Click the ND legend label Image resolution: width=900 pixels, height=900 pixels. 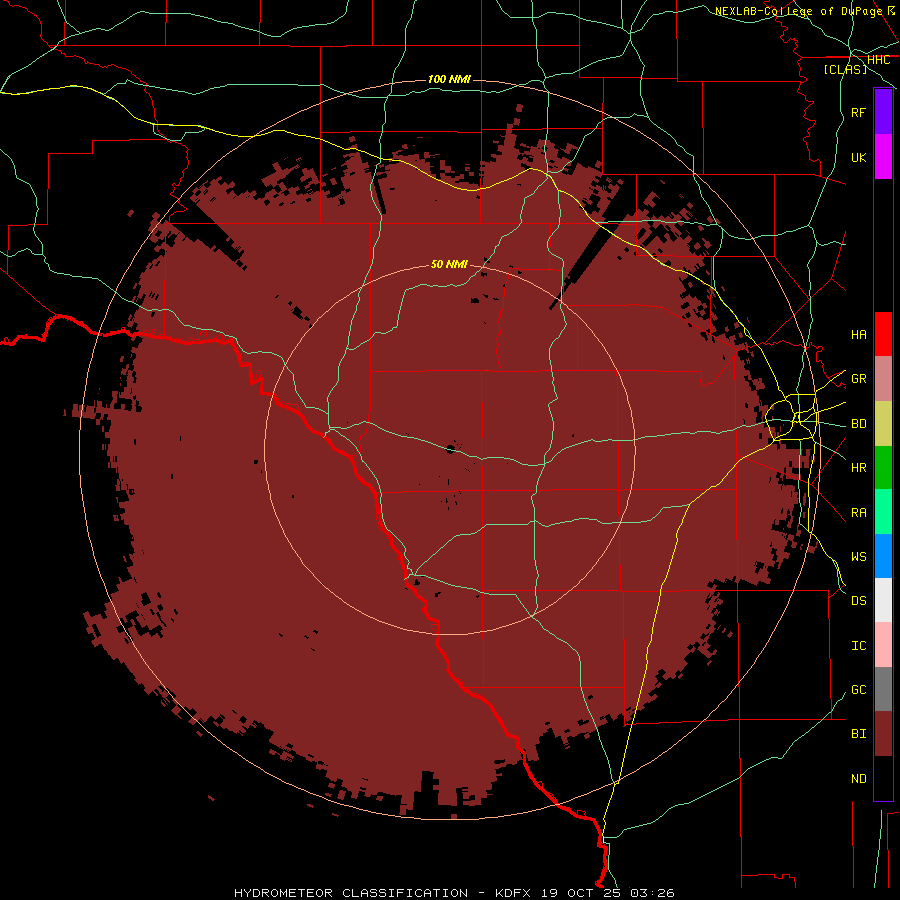point(858,778)
